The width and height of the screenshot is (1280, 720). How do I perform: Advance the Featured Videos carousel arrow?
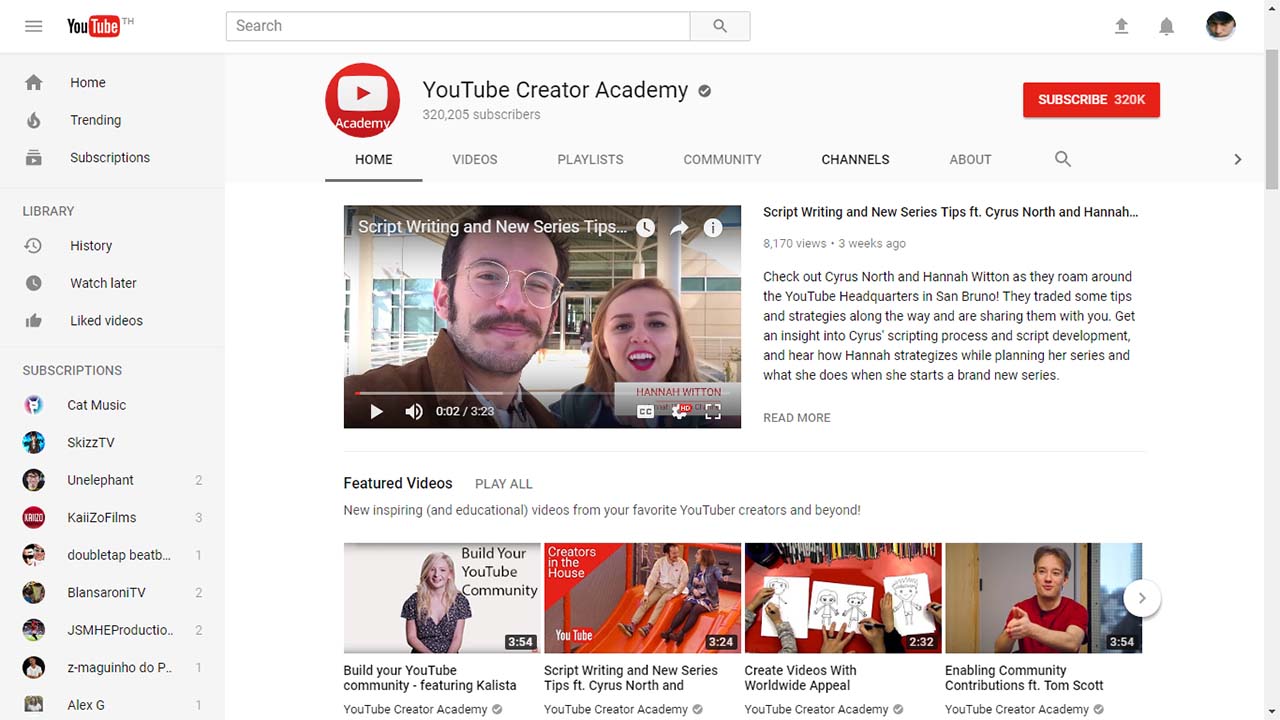click(x=1141, y=597)
